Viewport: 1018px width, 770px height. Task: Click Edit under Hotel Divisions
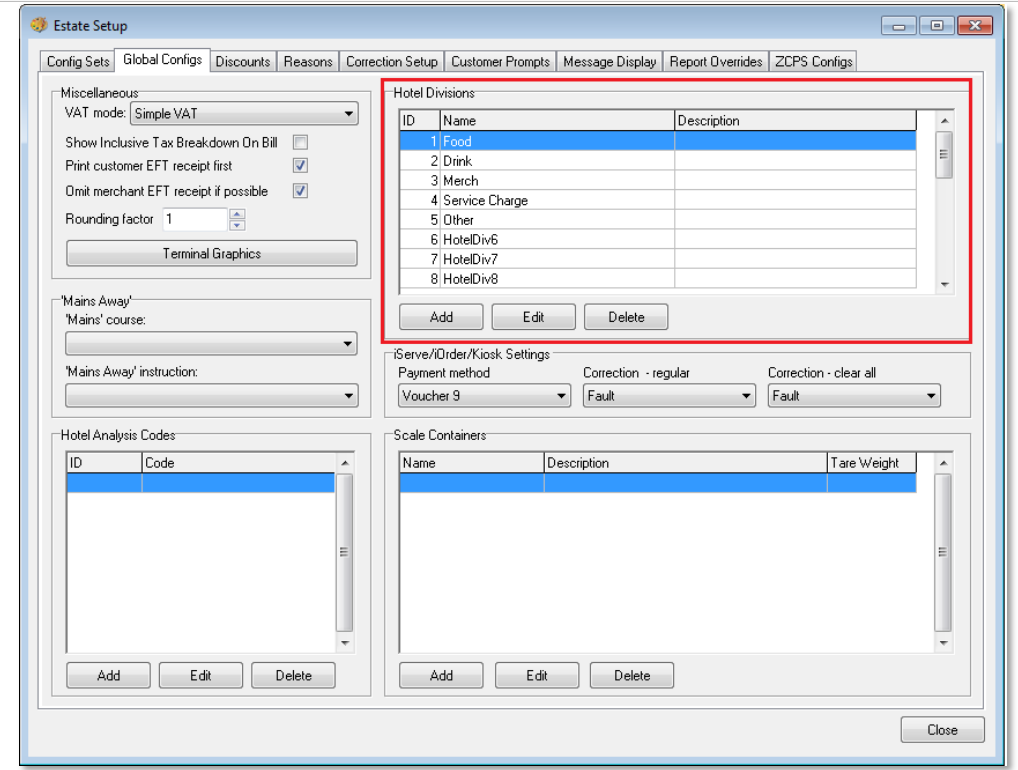click(533, 317)
